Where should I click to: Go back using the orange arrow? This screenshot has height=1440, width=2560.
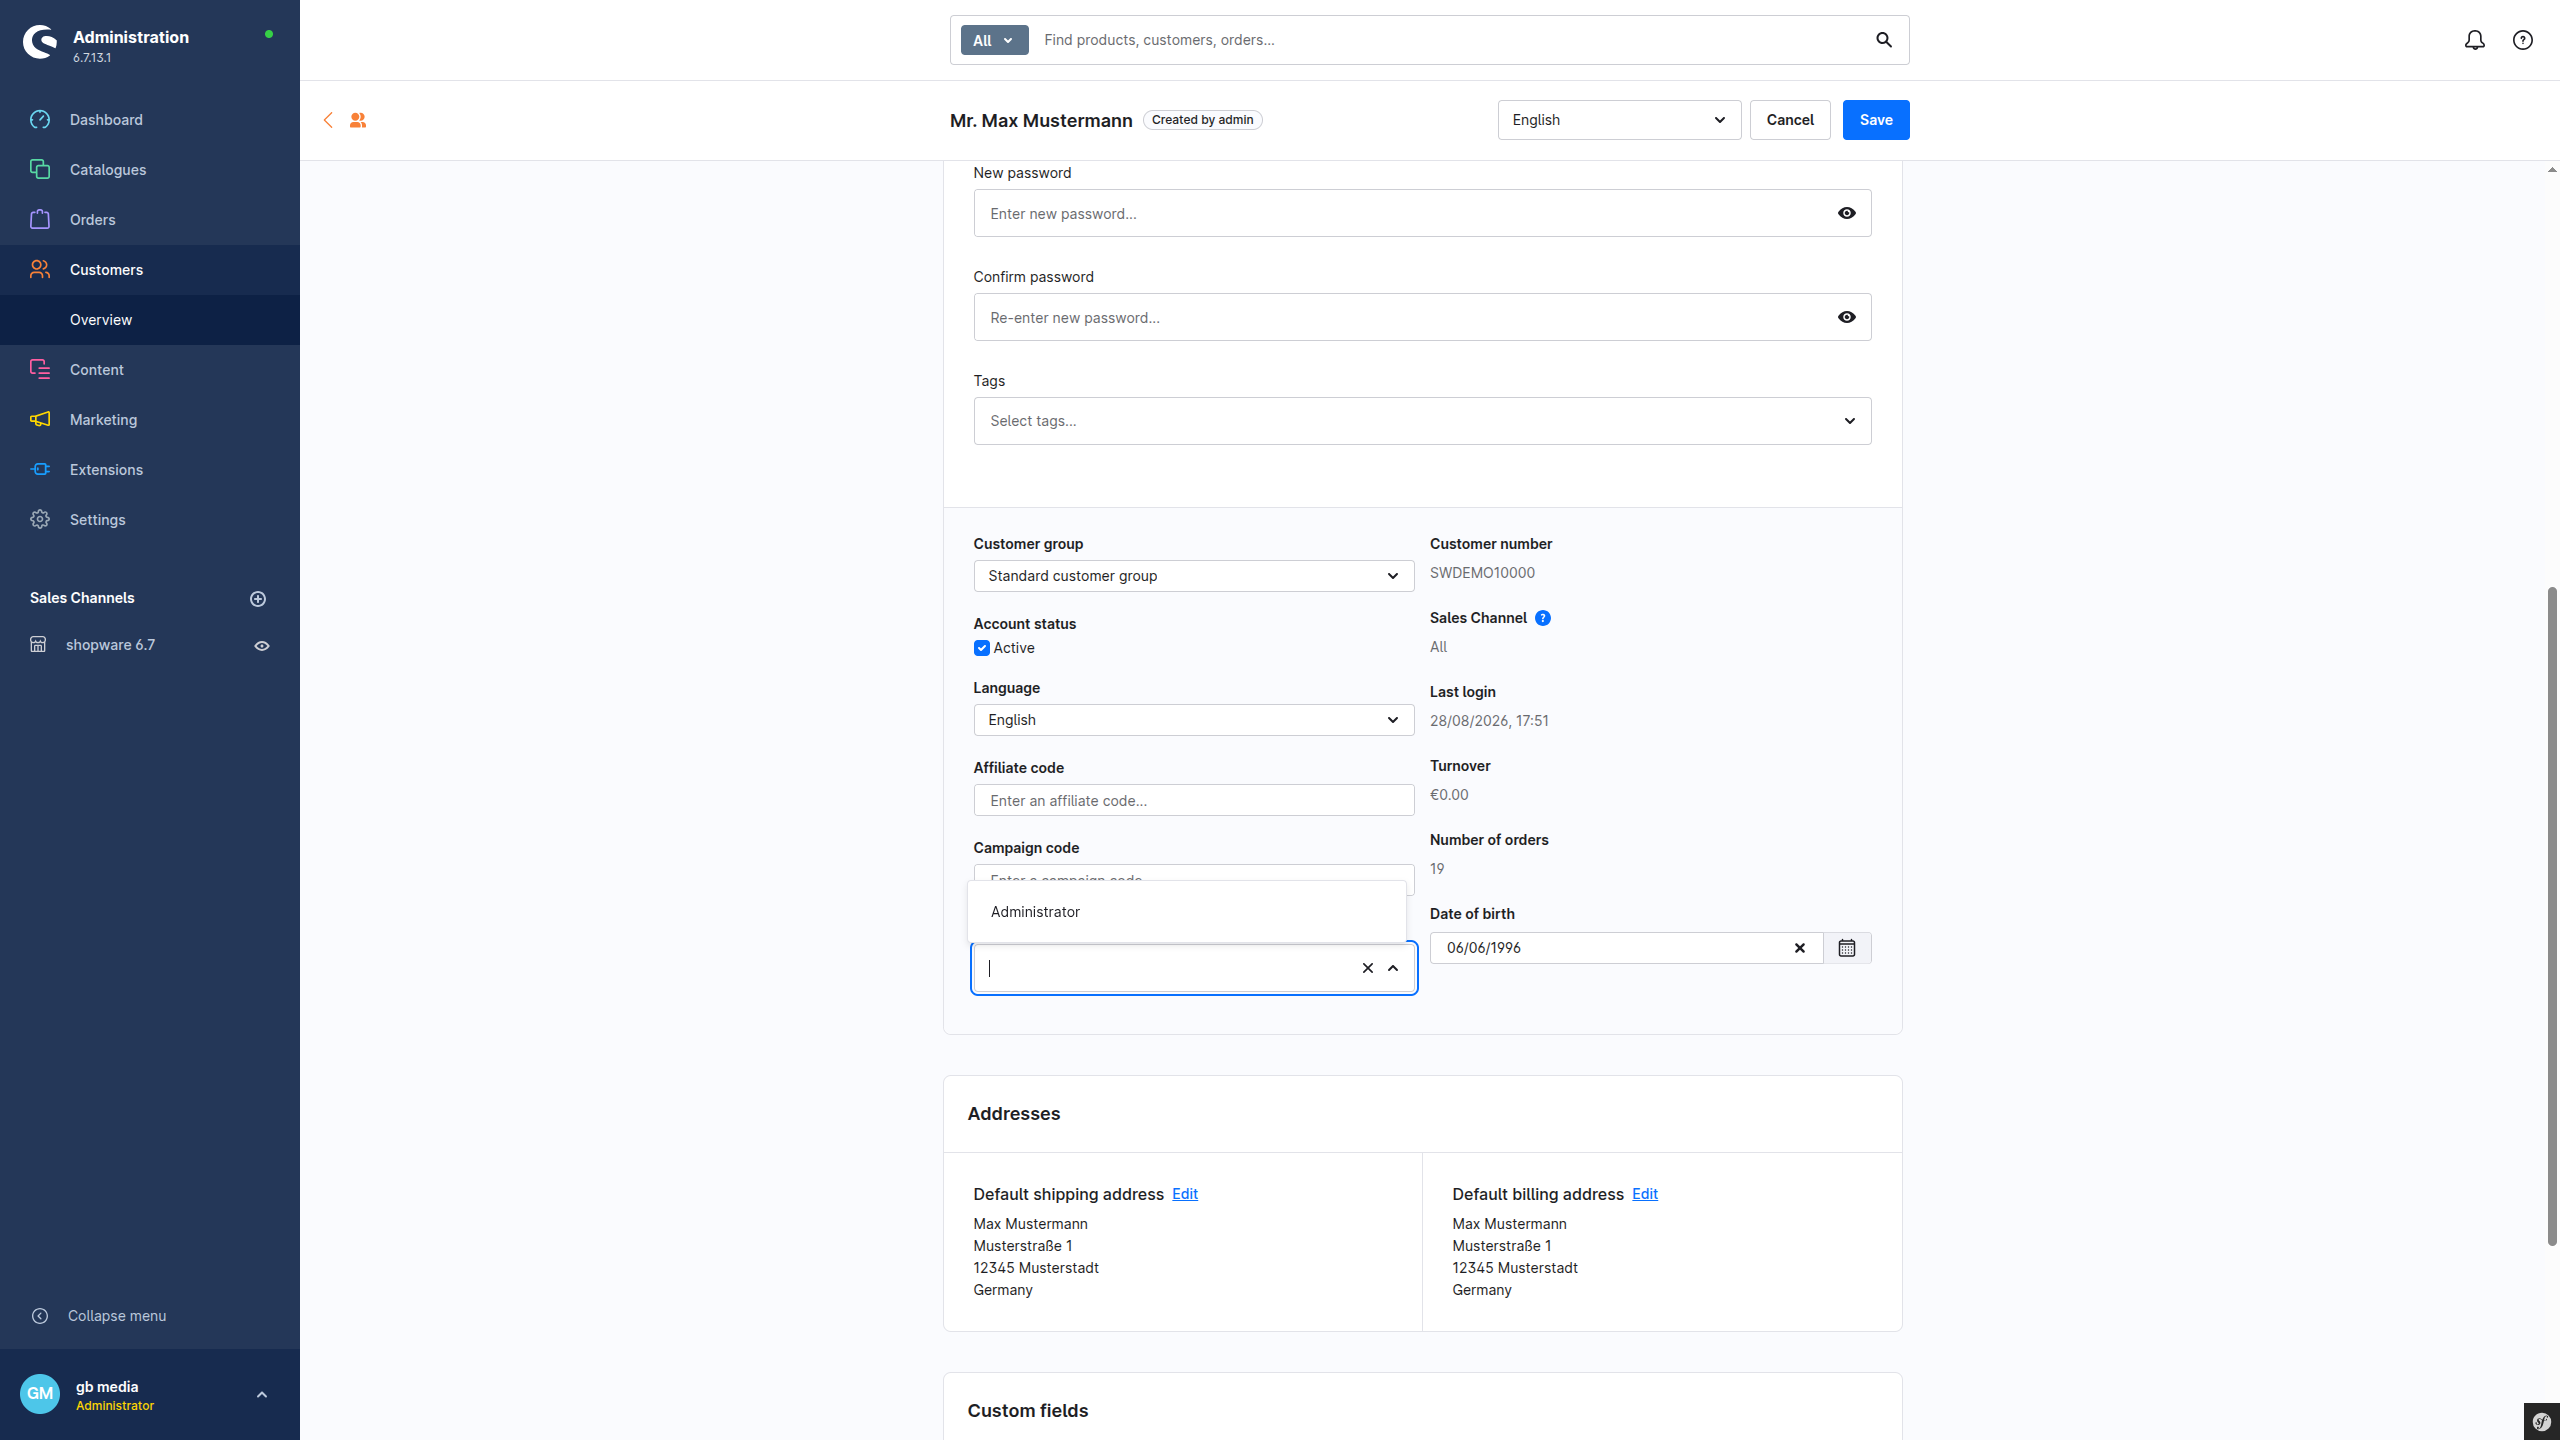(328, 120)
